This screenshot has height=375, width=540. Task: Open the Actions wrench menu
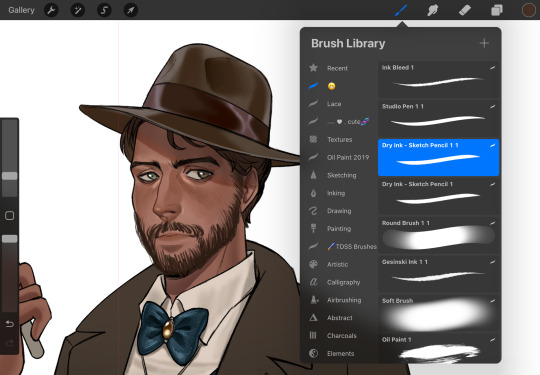tap(51, 10)
